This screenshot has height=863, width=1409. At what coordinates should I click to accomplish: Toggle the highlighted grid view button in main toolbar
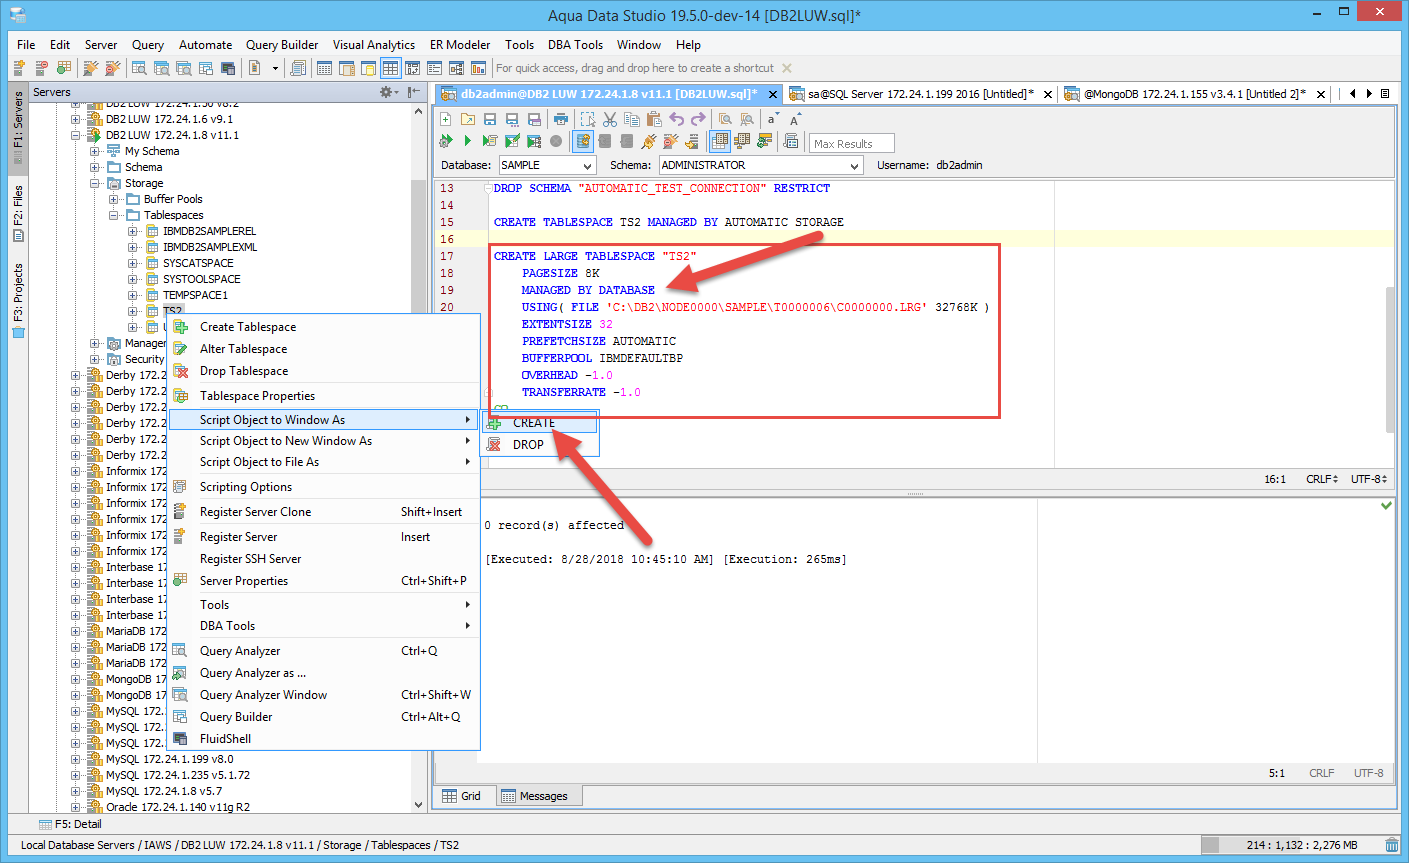(x=390, y=68)
